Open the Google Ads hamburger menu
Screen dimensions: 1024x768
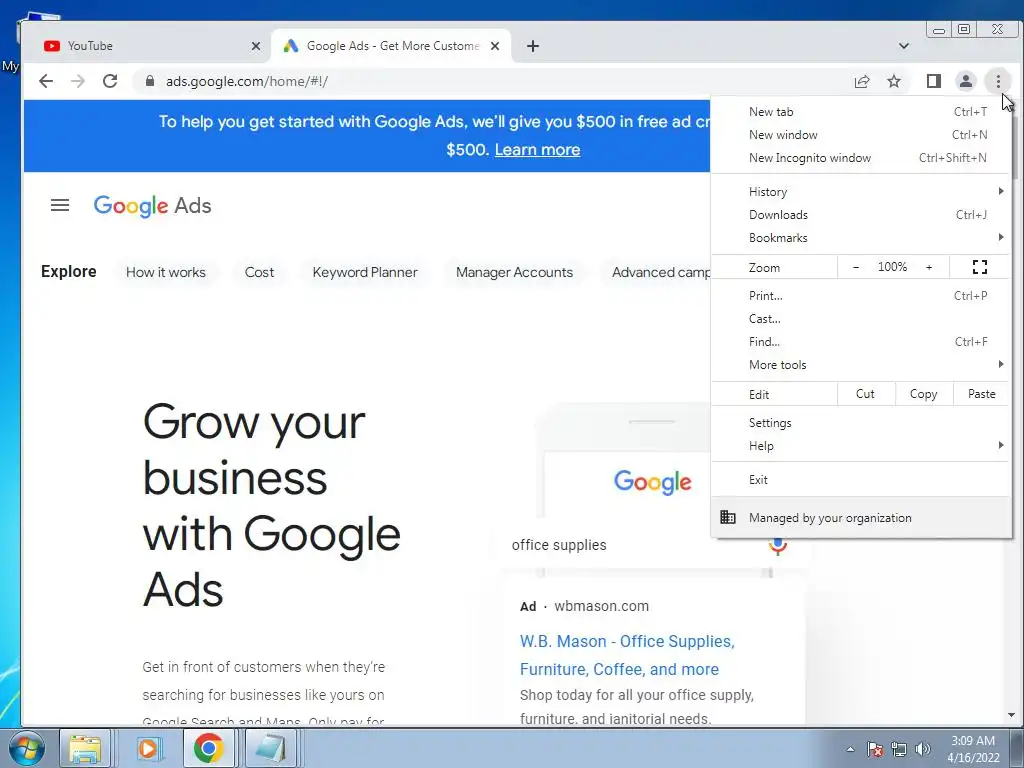[x=60, y=205]
